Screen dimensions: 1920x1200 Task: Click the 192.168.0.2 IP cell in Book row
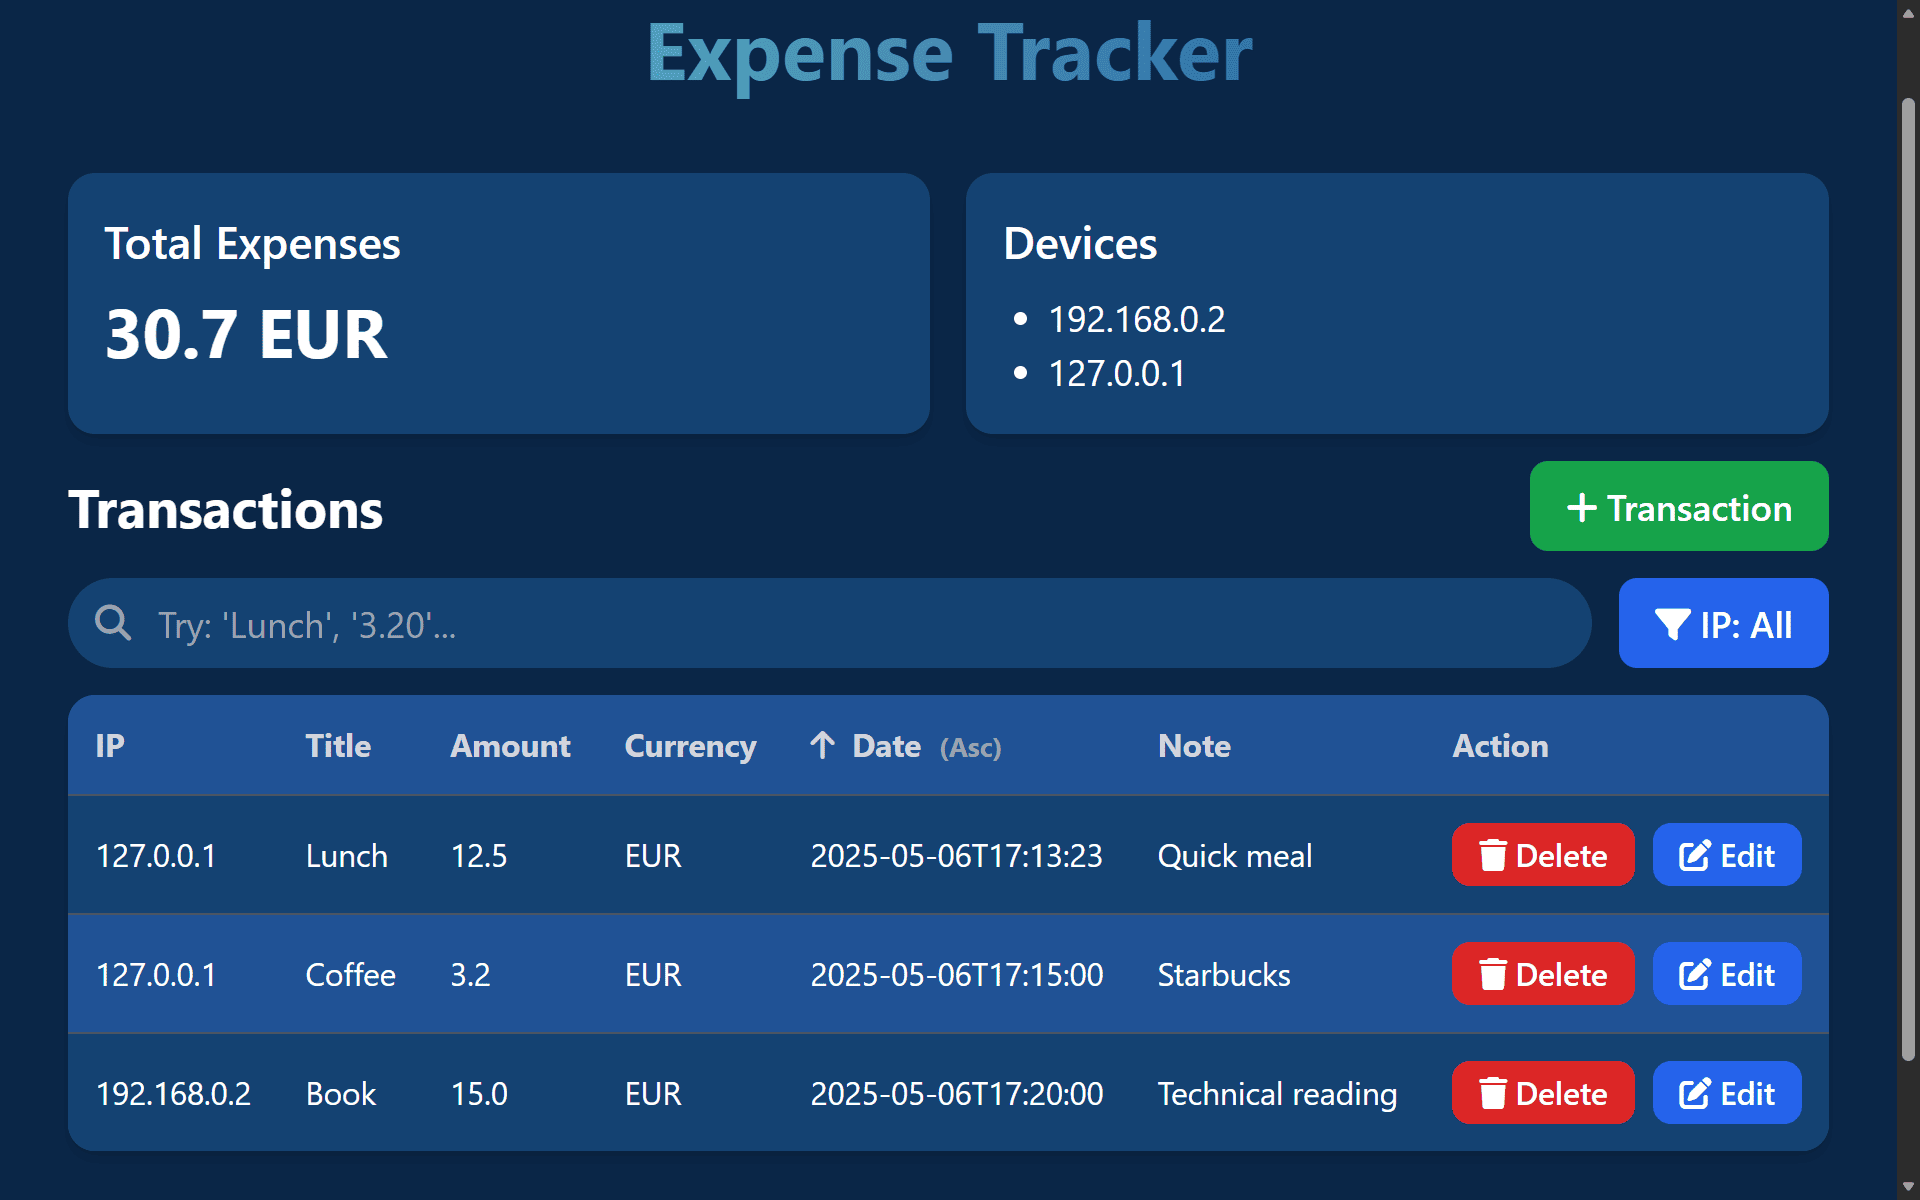tap(173, 1094)
